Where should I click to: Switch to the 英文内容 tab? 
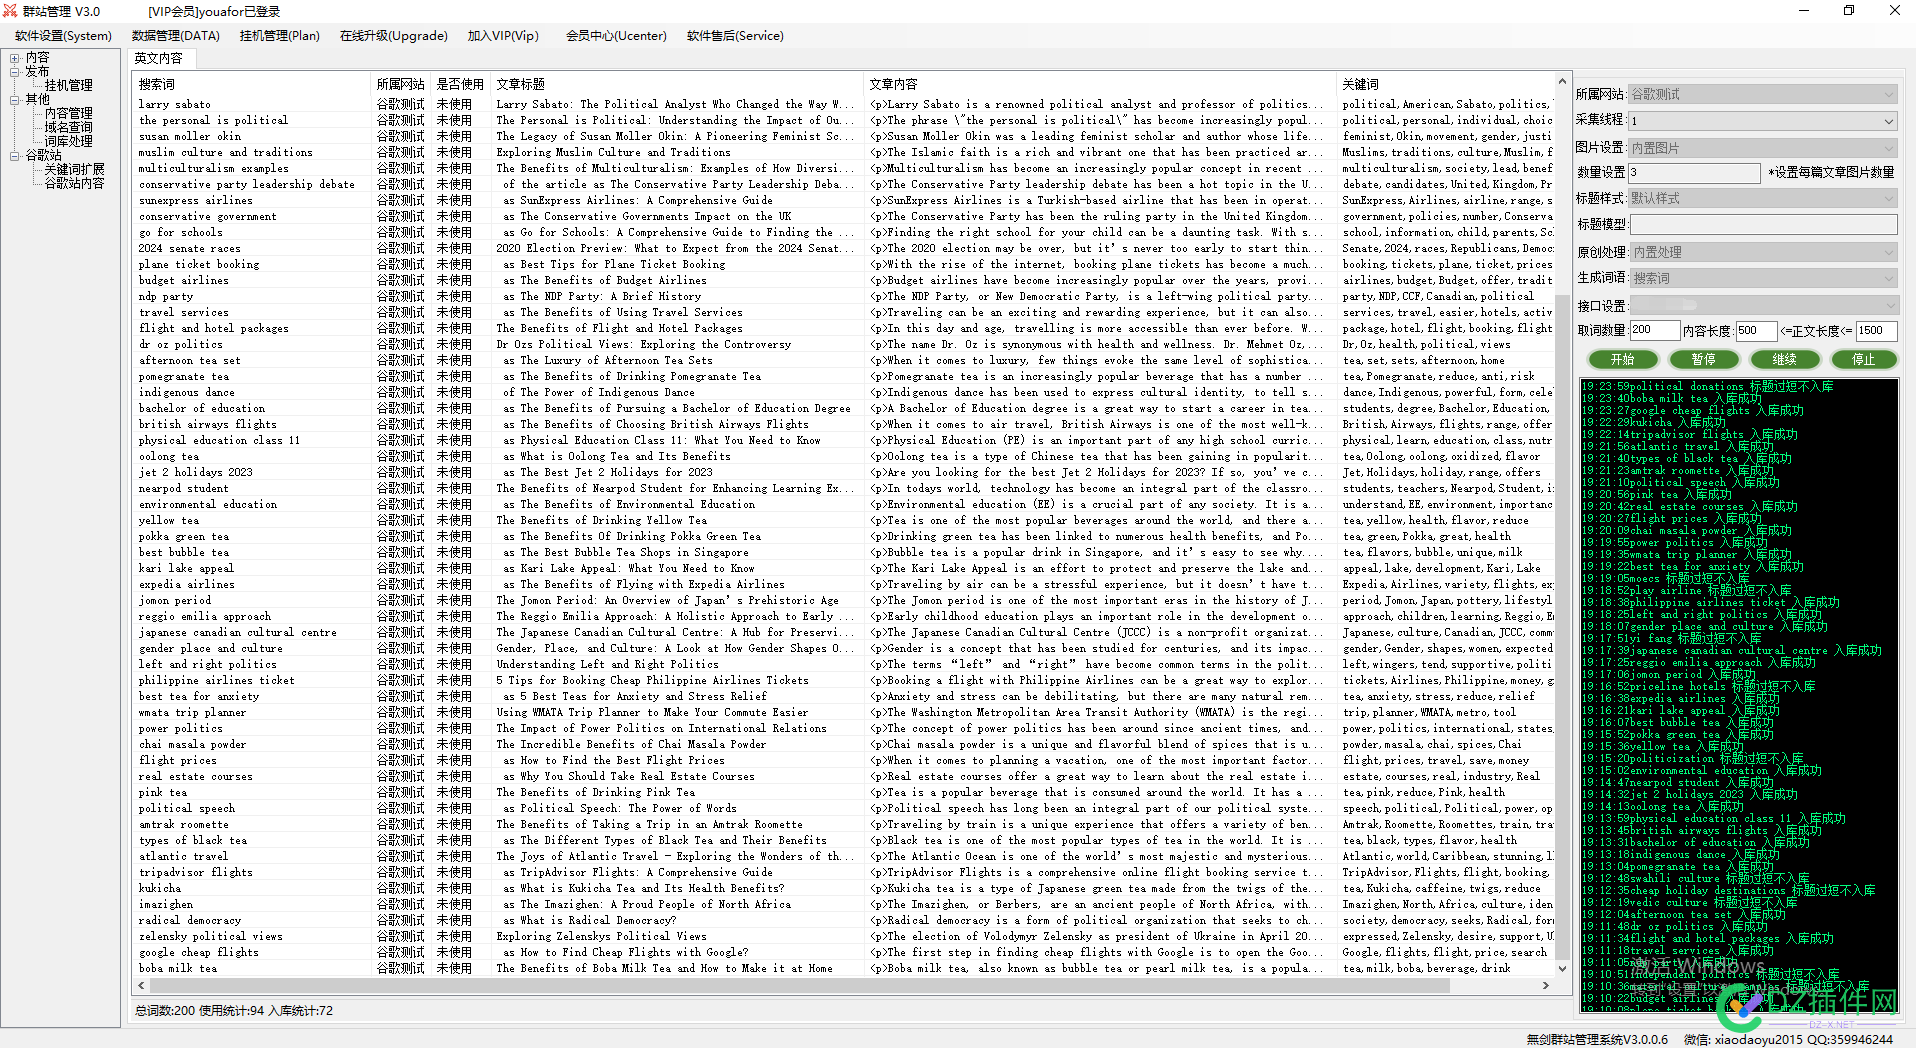(x=159, y=58)
